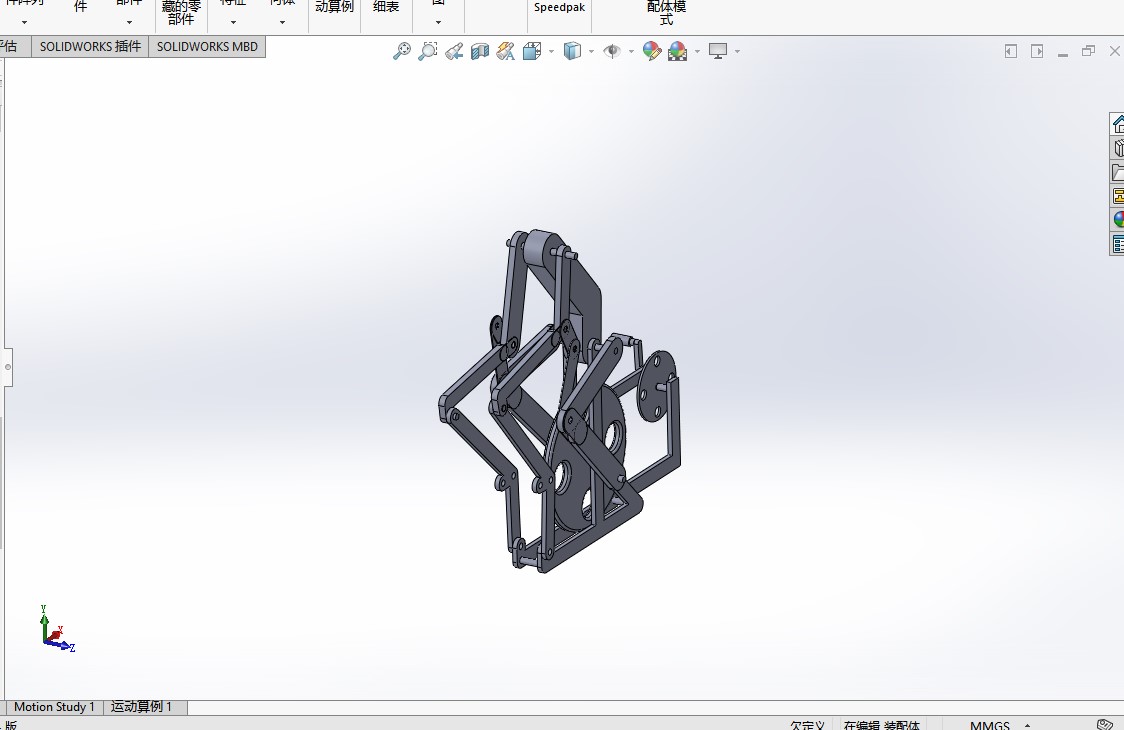Open the Design Library task pane tab

tap(1118, 148)
